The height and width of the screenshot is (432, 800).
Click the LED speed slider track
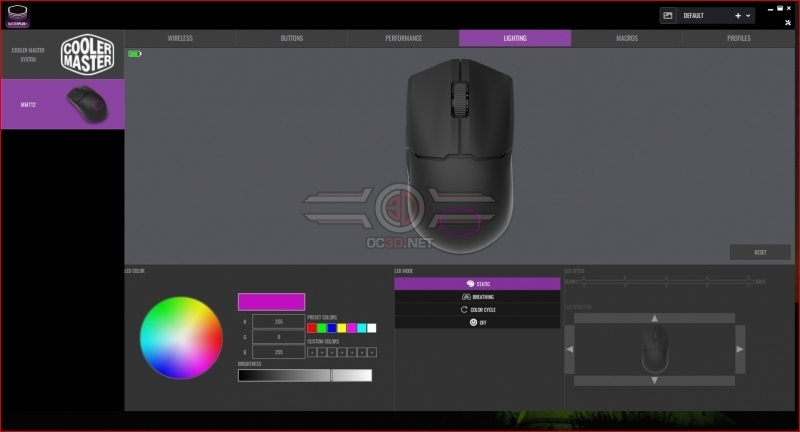(x=666, y=282)
